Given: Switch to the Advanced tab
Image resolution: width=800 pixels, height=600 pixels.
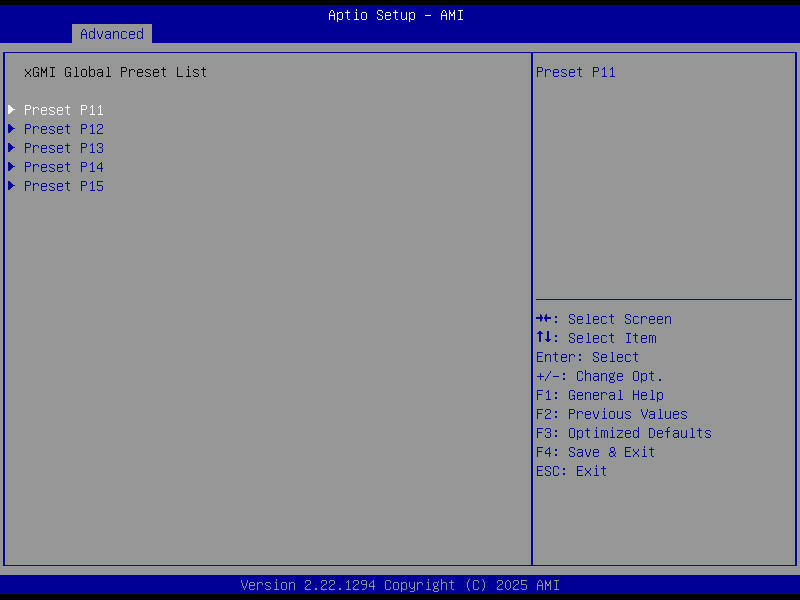Looking at the screenshot, I should coord(111,33).
